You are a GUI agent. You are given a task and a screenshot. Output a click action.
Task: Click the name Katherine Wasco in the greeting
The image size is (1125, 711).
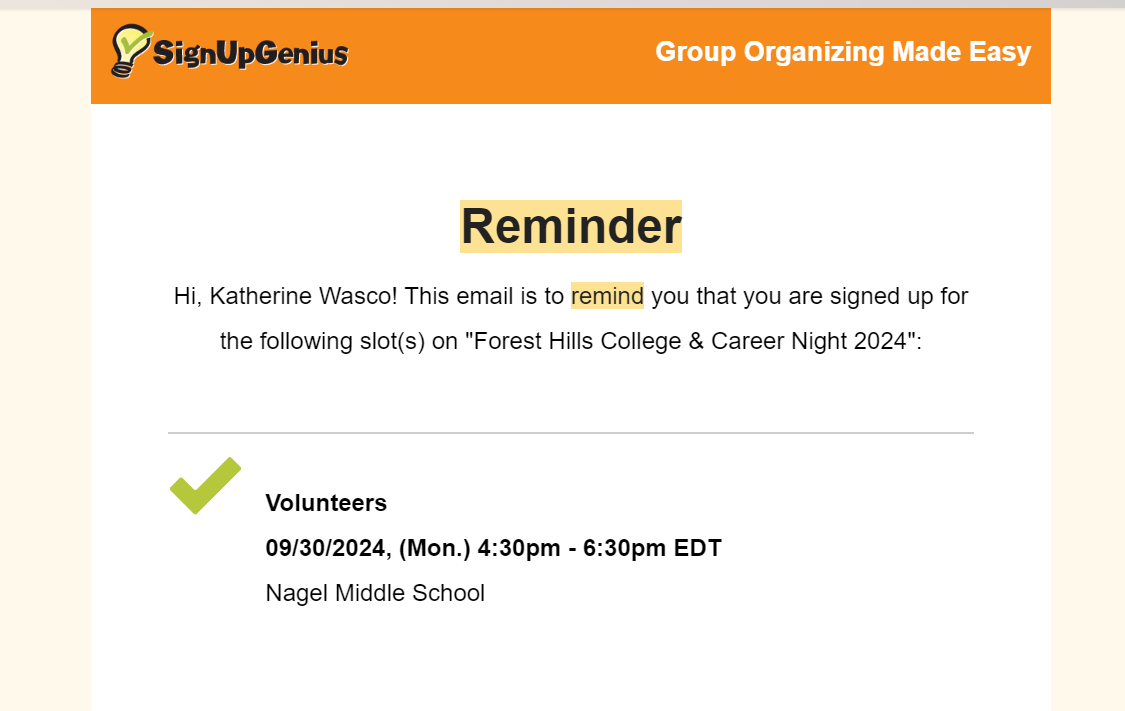pyautogui.click(x=303, y=296)
